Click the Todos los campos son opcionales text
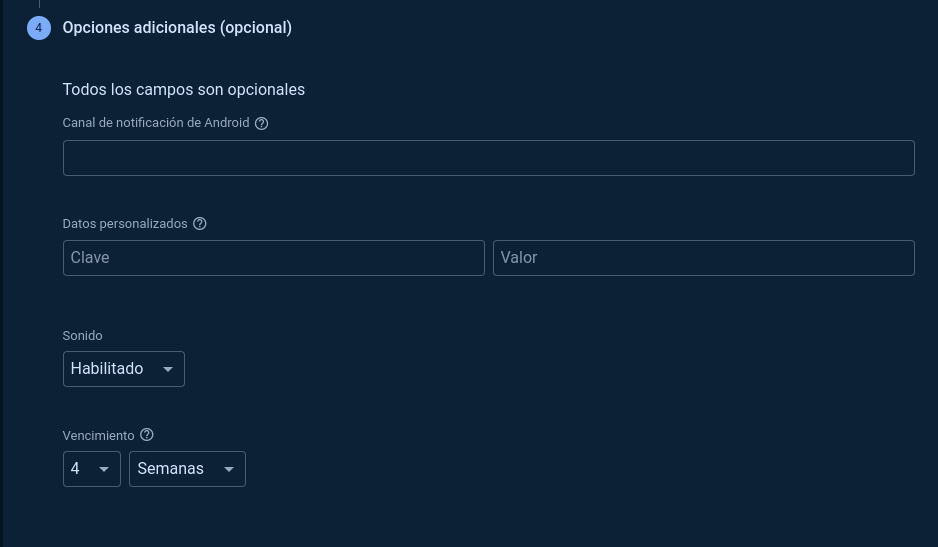The width and height of the screenshot is (938, 547). tap(183, 90)
